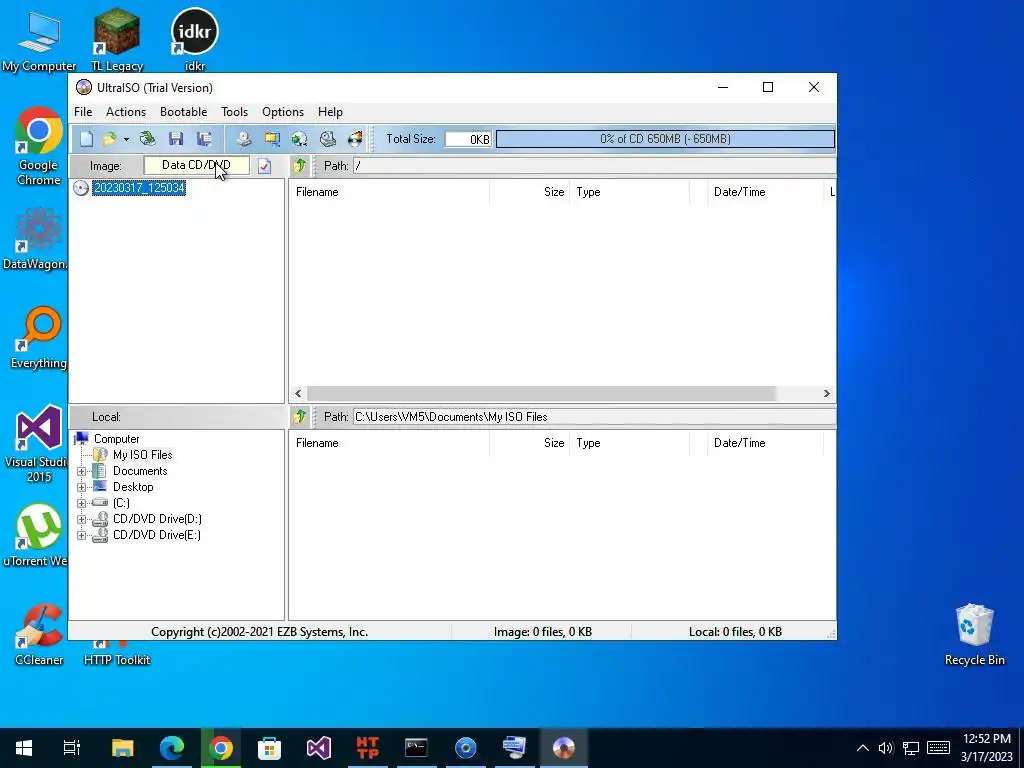The height and width of the screenshot is (768, 1024).
Task: Open the File menu
Action: click(83, 112)
